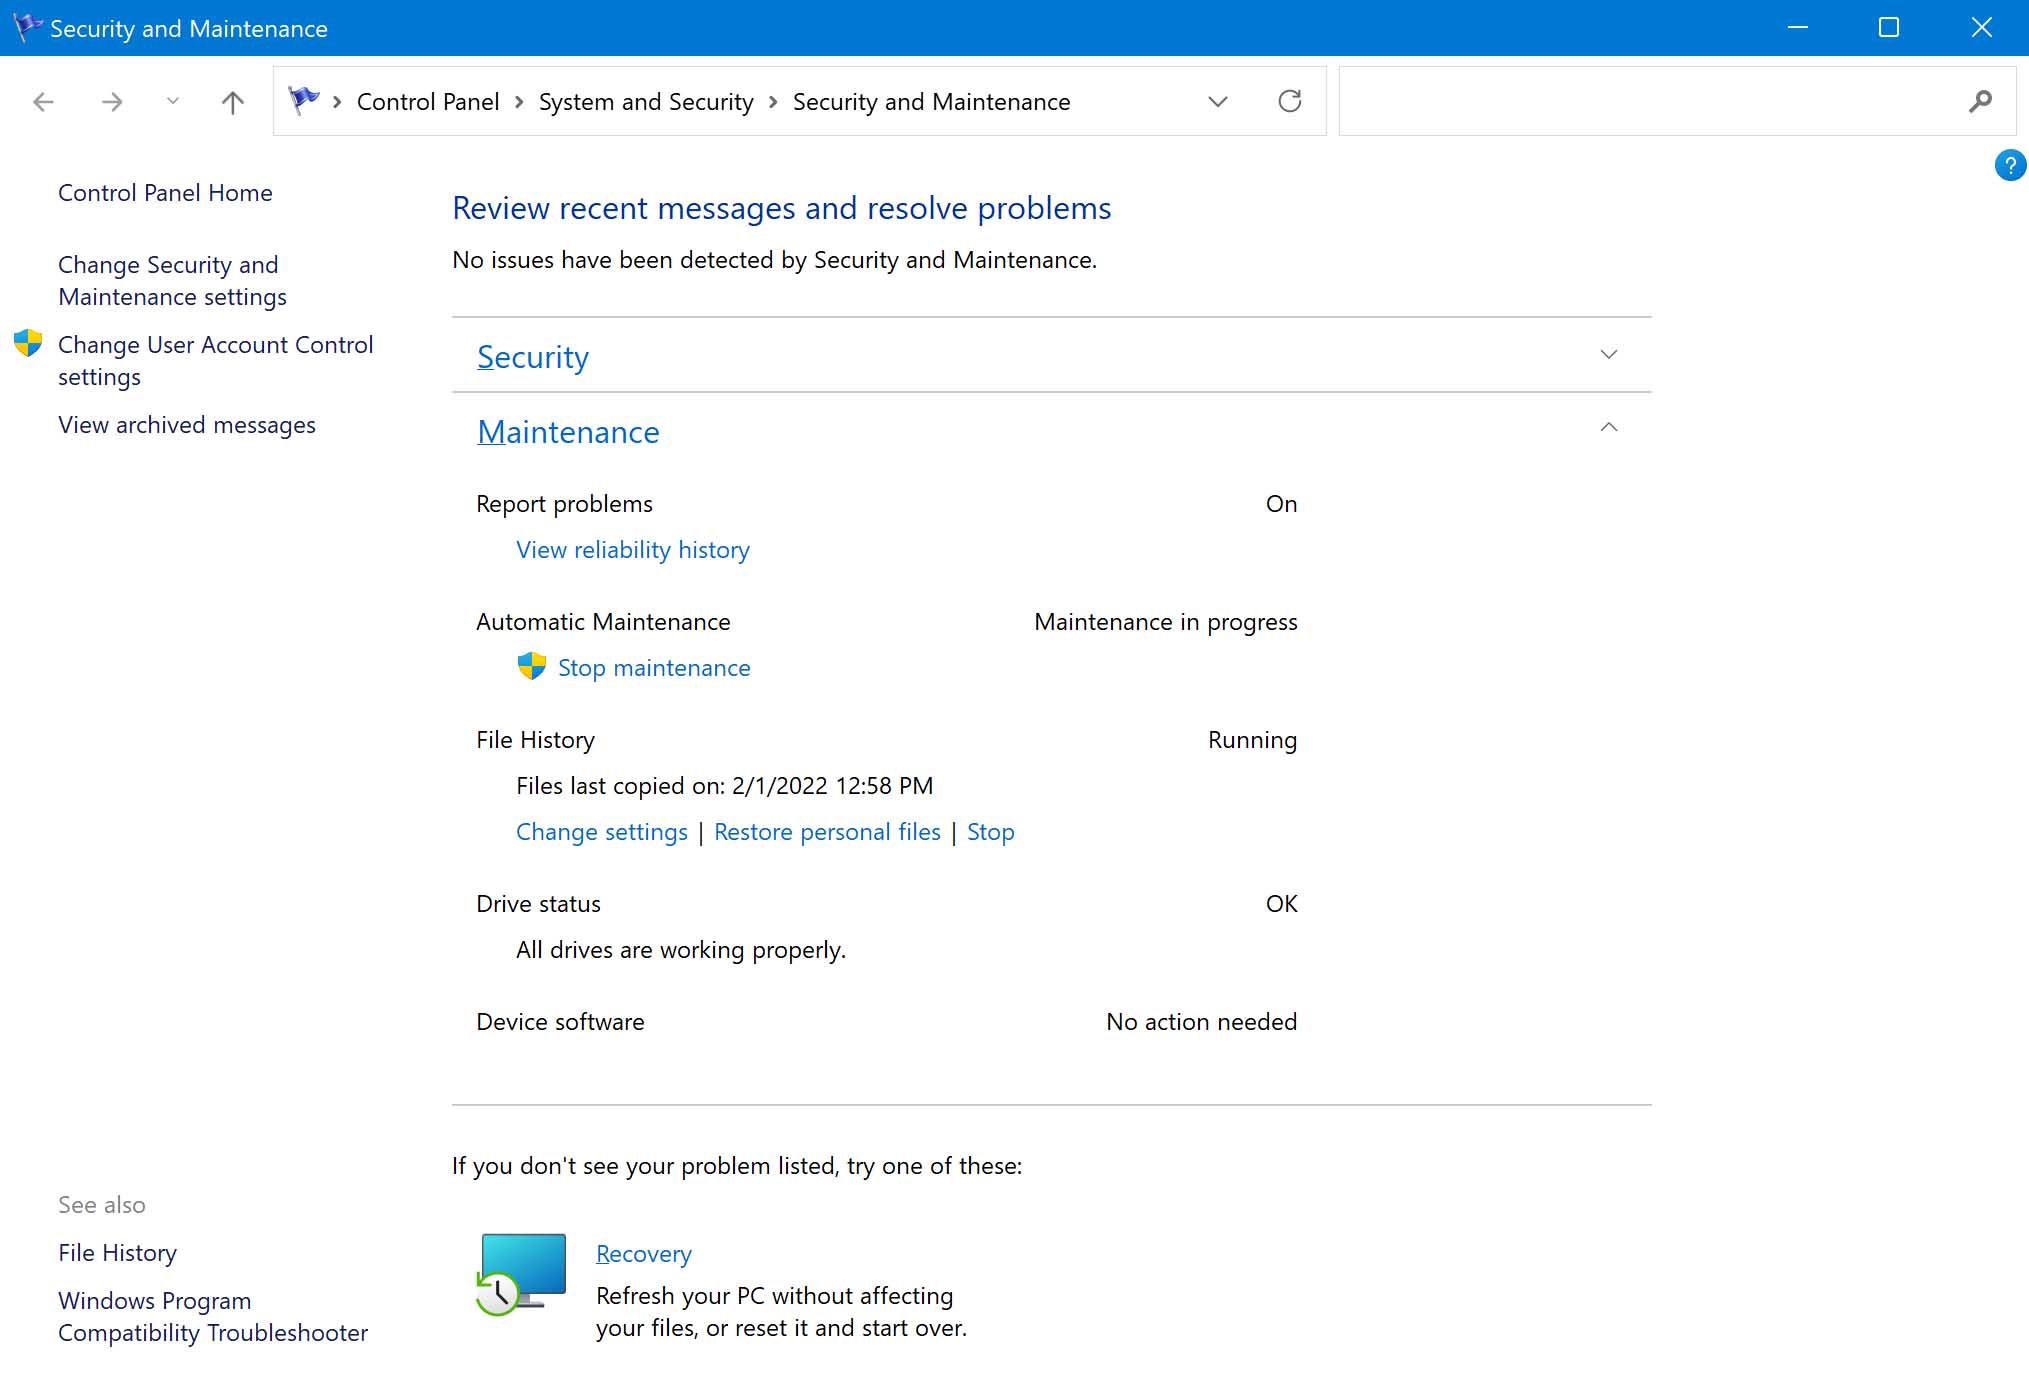Open Help with the question mark icon
Image resolution: width=2029 pixels, height=1387 pixels.
pyautogui.click(x=2009, y=165)
